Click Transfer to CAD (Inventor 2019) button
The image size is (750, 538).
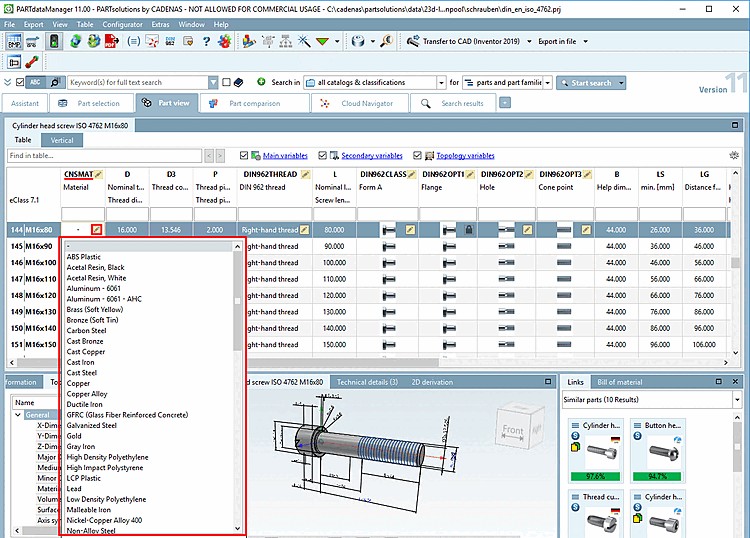click(x=467, y=42)
